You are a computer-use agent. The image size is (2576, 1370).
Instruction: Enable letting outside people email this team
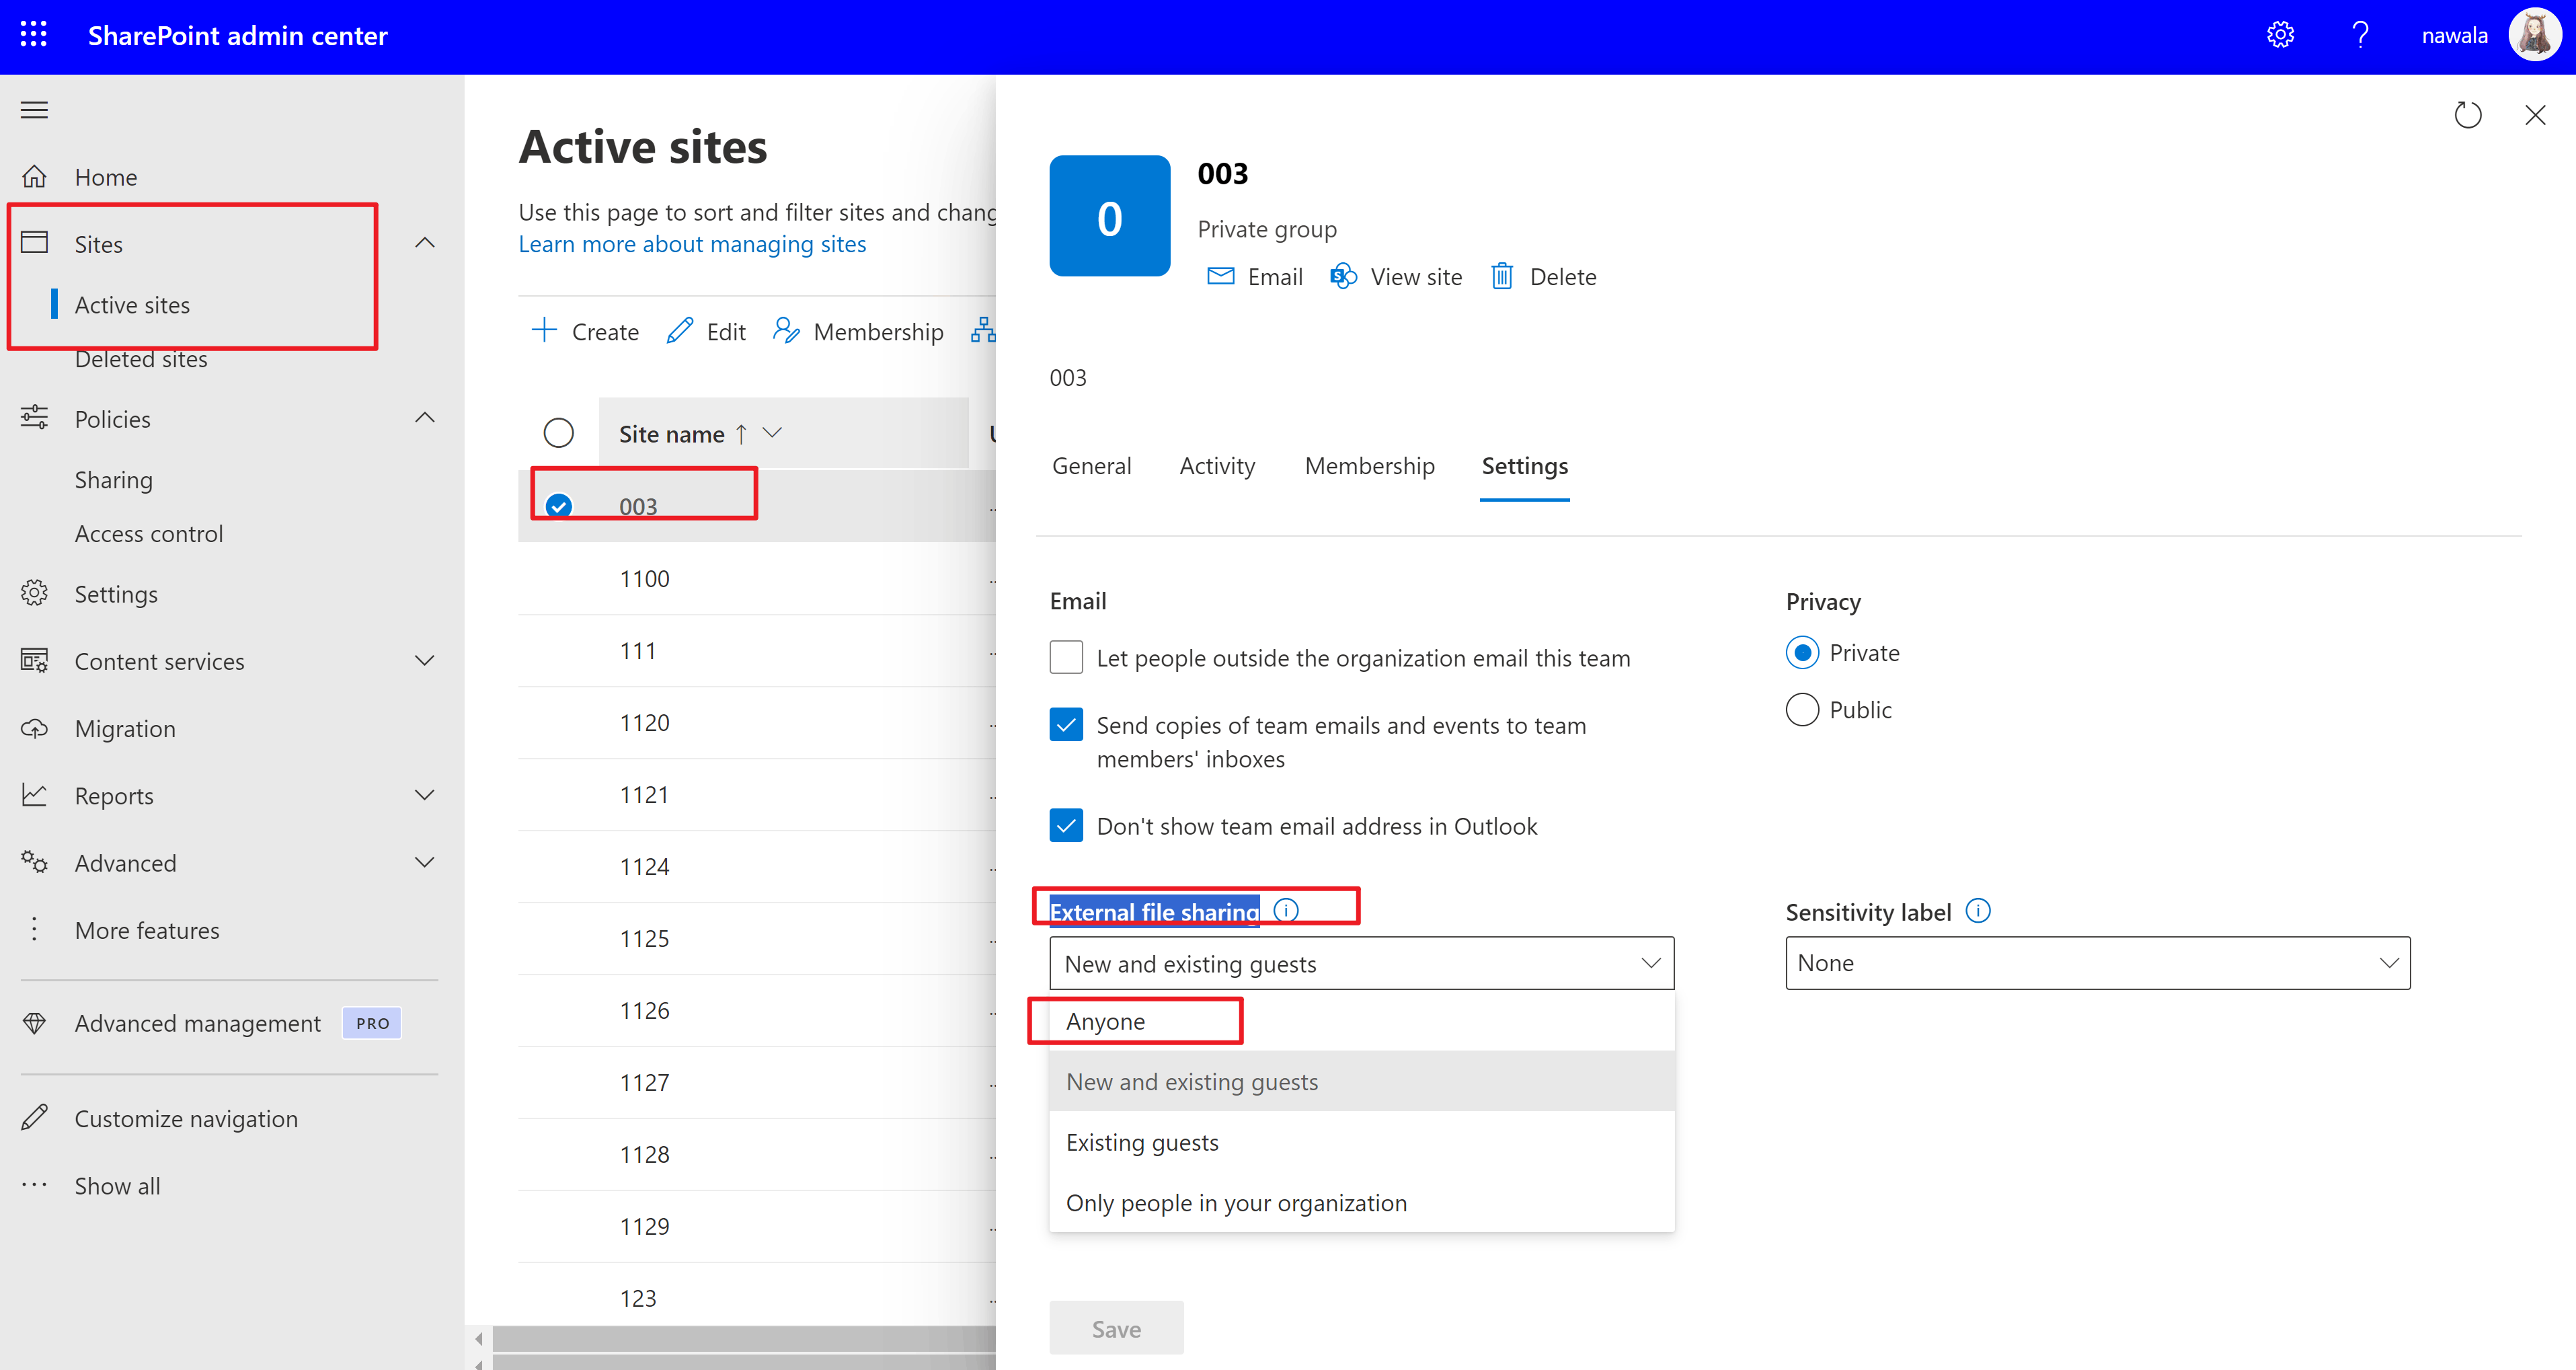click(x=1066, y=657)
